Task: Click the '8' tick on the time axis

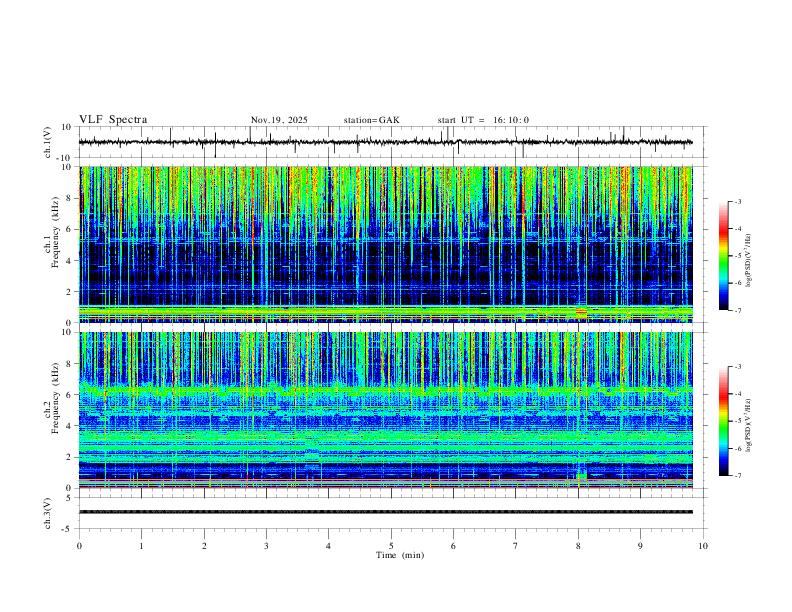Action: point(578,546)
